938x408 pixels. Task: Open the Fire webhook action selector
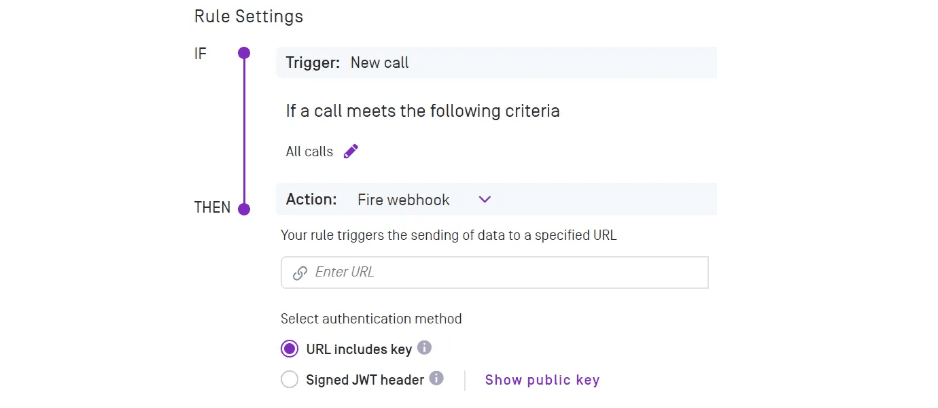403,200
